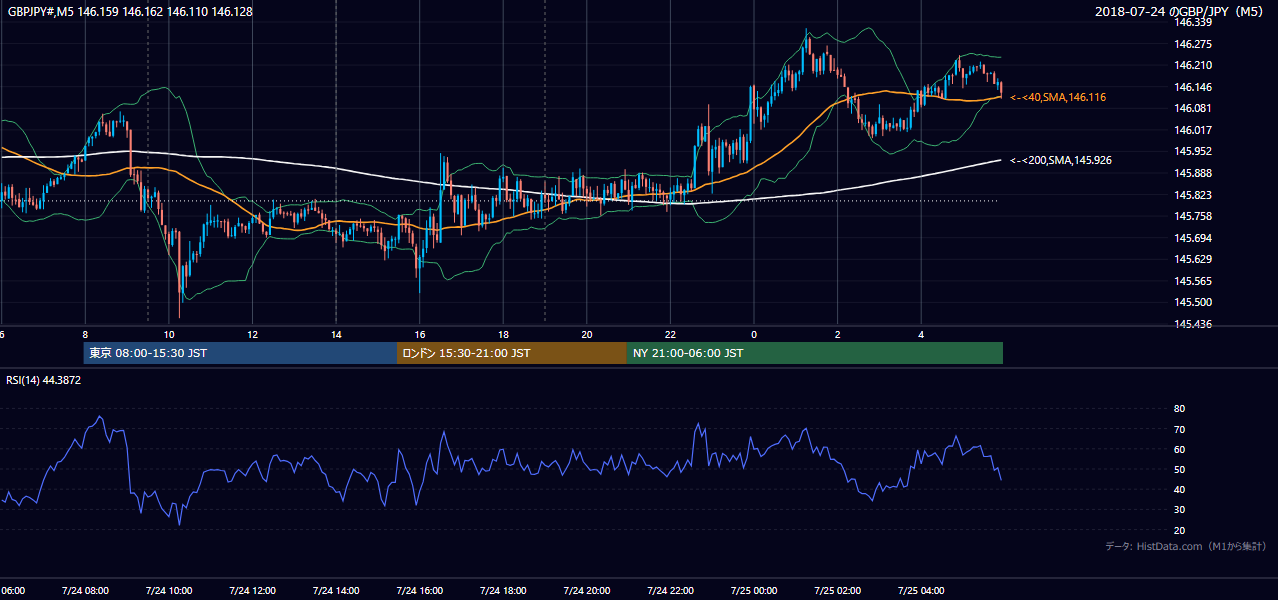Click the 145.888 price axis label
Image resolution: width=1278 pixels, height=600 pixels.
pyautogui.click(x=1192, y=173)
